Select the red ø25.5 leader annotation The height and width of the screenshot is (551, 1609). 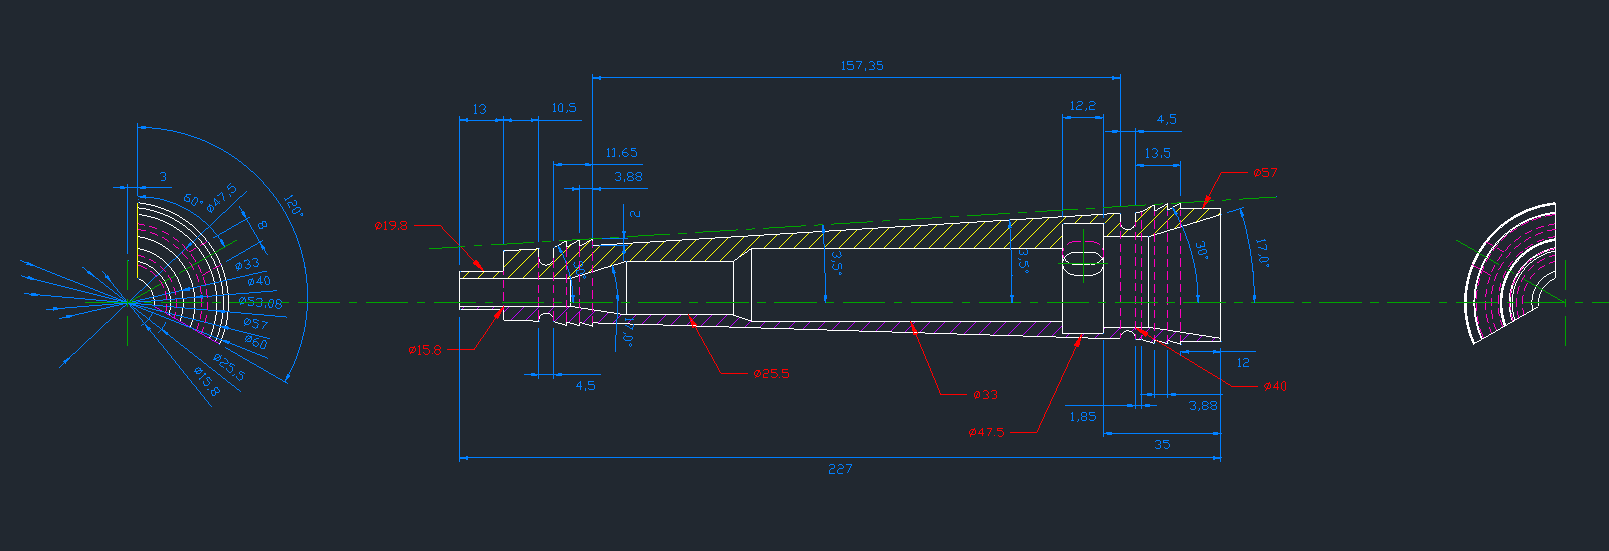pos(771,374)
